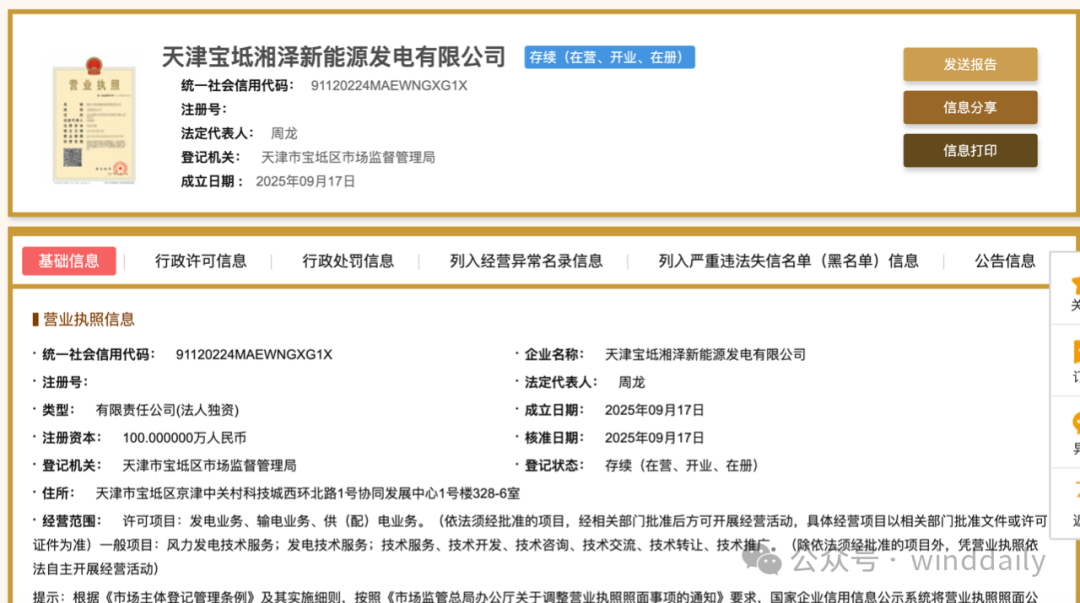View the 公告信息 tab
This screenshot has width=1080, height=603.
tap(1005, 261)
